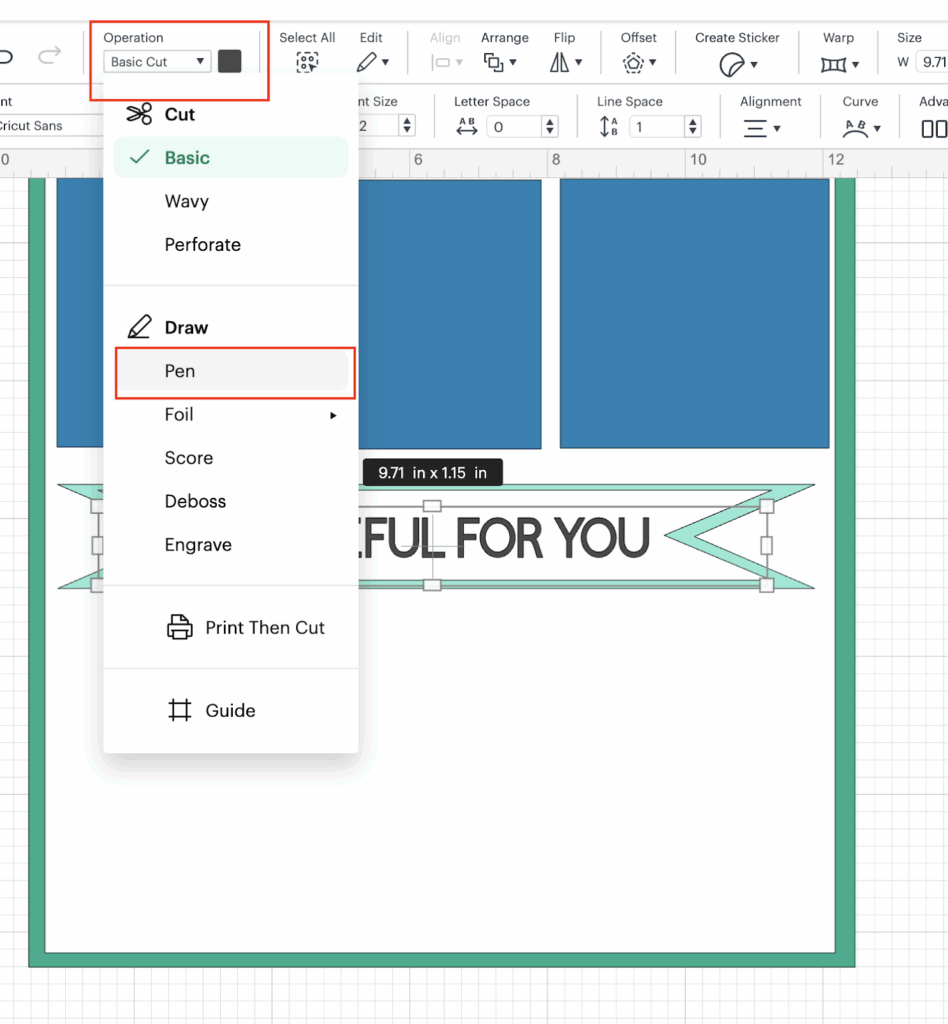This screenshot has height=1024, width=948.
Task: Adjust the Font Size stepper arrows
Action: pos(407,125)
